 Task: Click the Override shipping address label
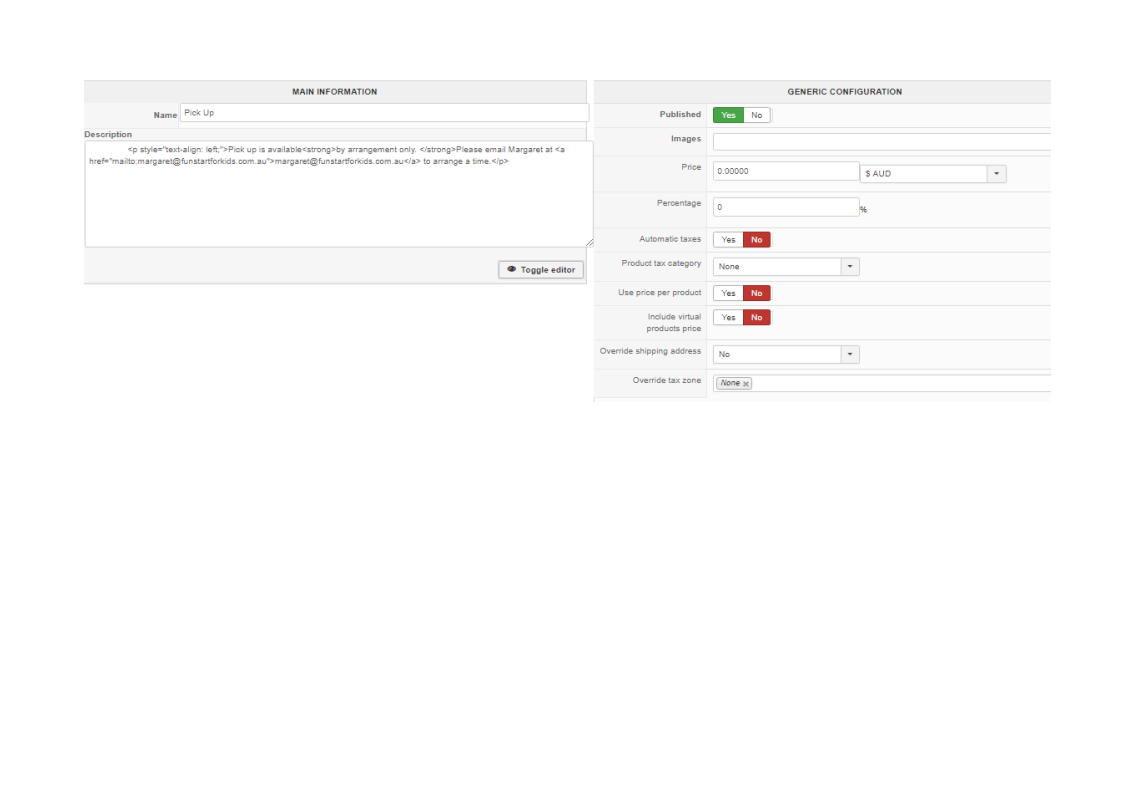(x=650, y=351)
